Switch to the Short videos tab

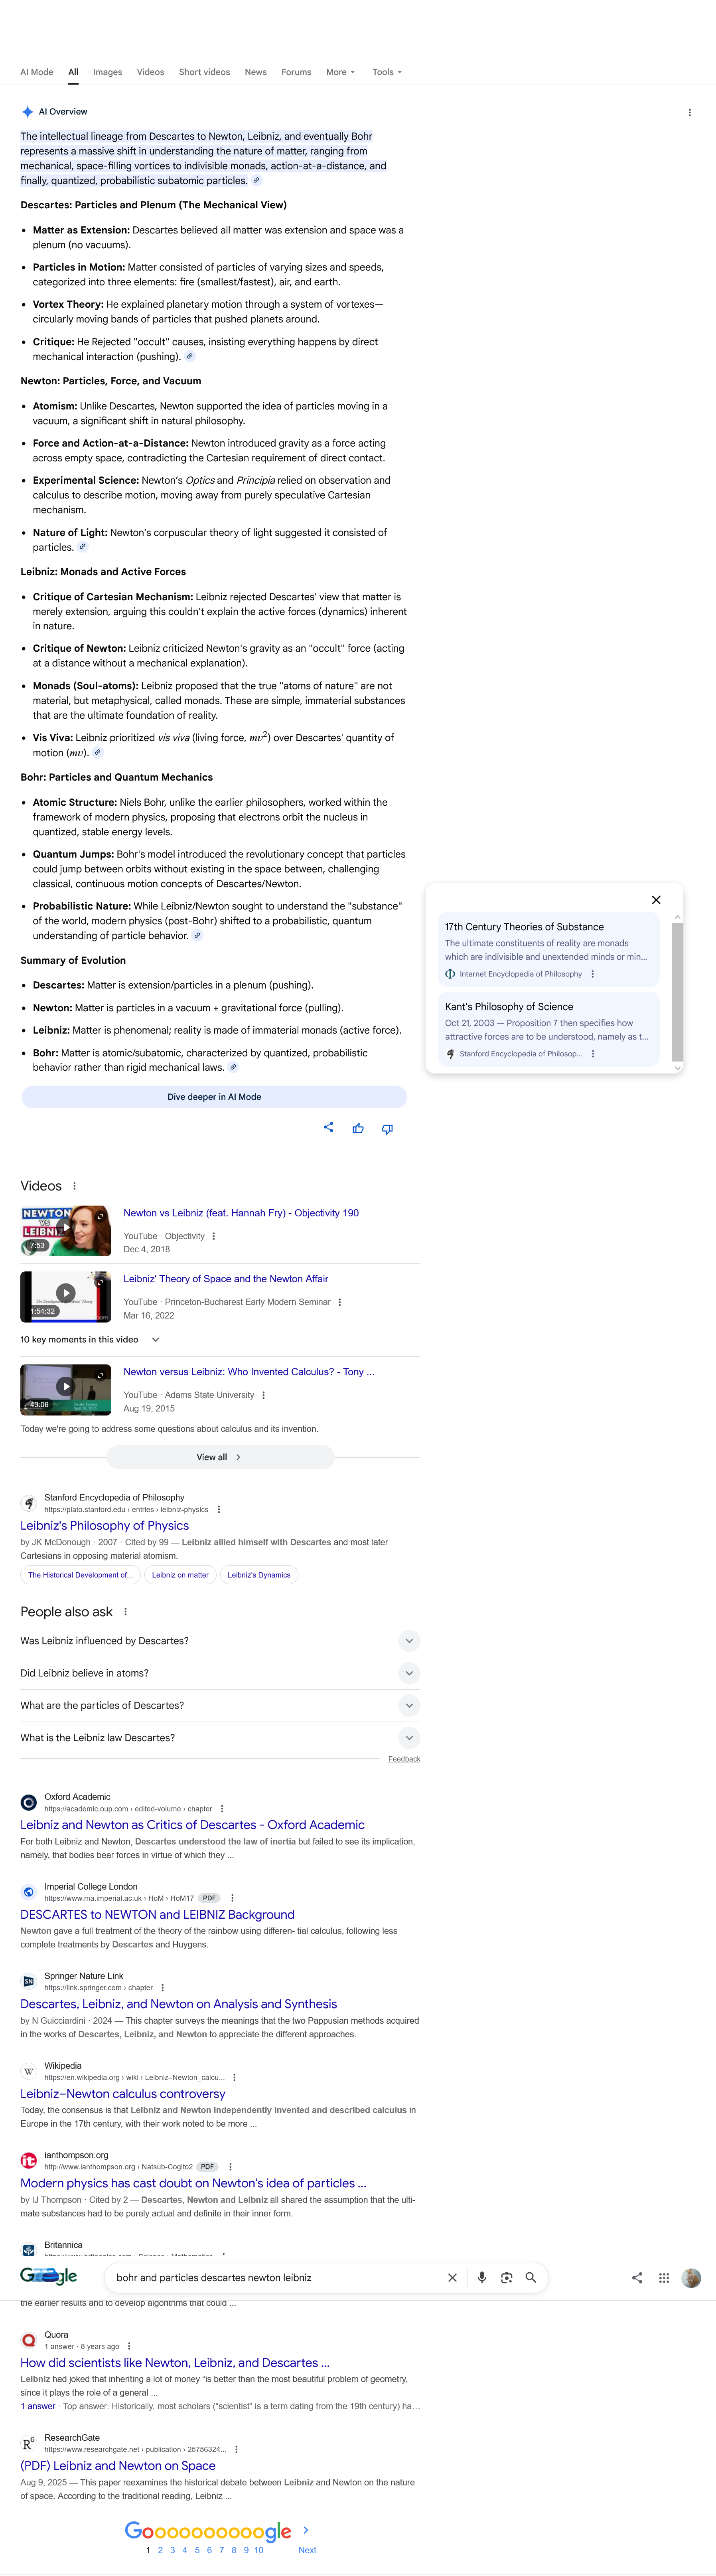click(204, 72)
